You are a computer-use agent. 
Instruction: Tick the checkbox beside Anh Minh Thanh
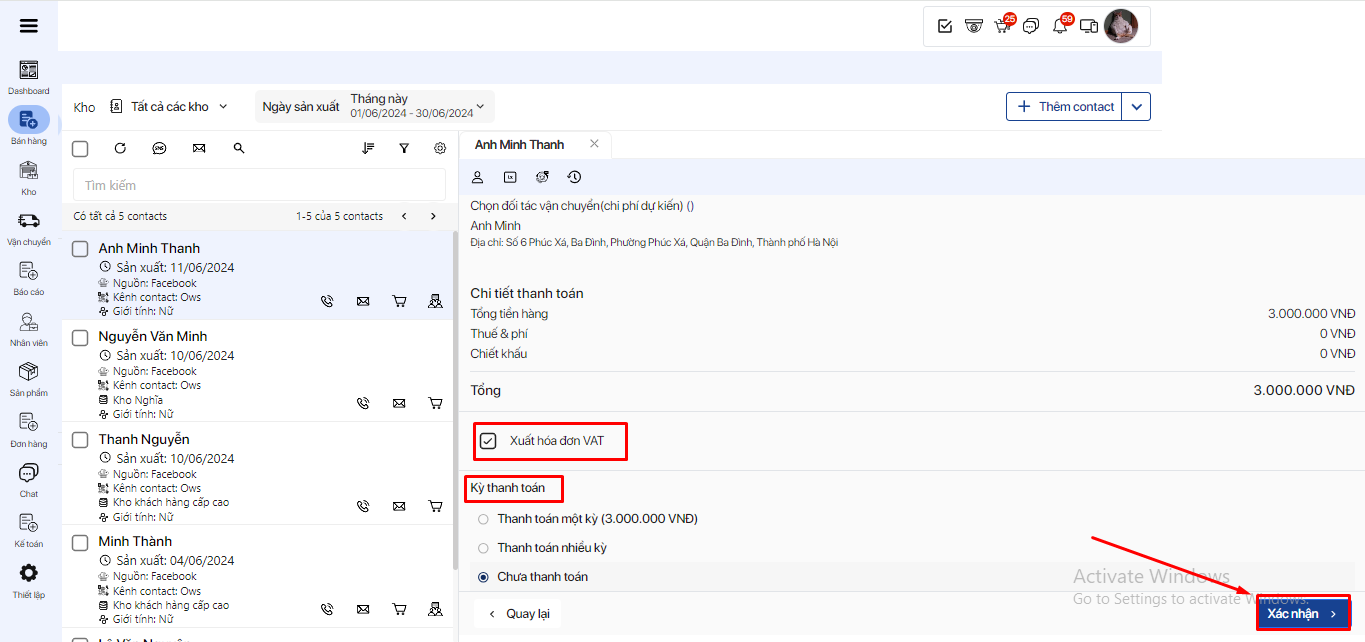pyautogui.click(x=81, y=249)
